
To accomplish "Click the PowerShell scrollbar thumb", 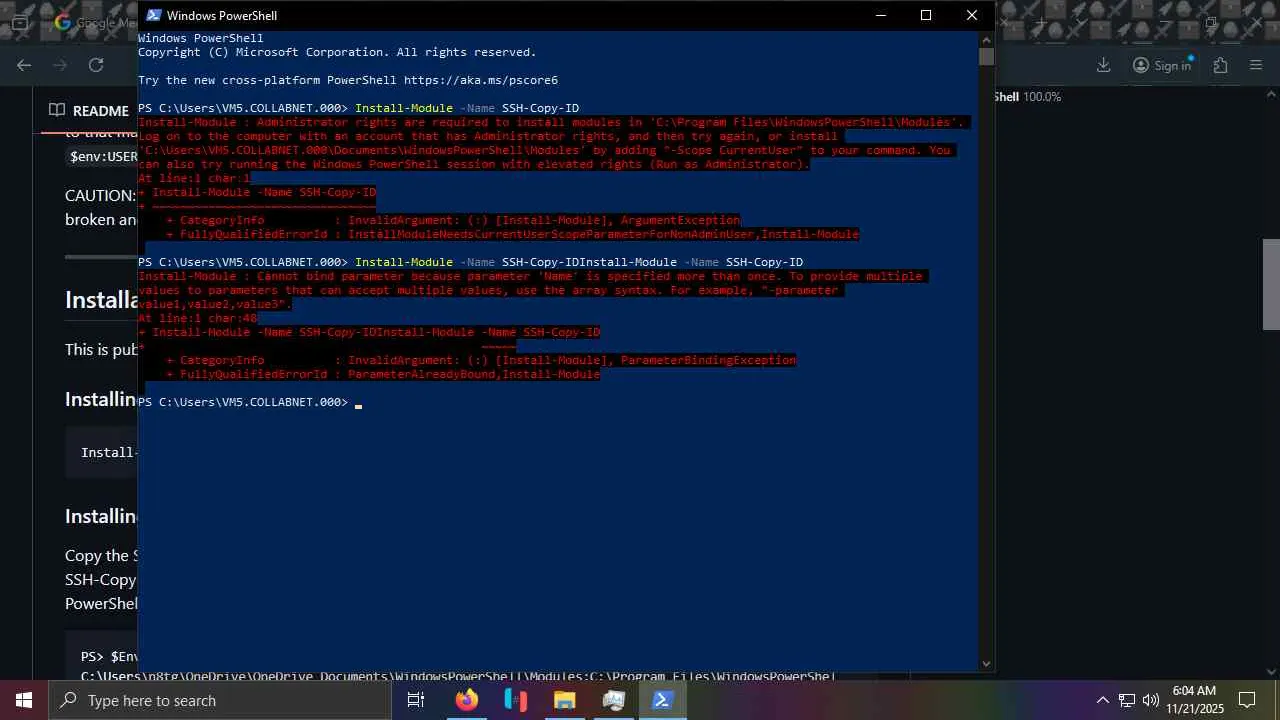I will click(986, 56).
